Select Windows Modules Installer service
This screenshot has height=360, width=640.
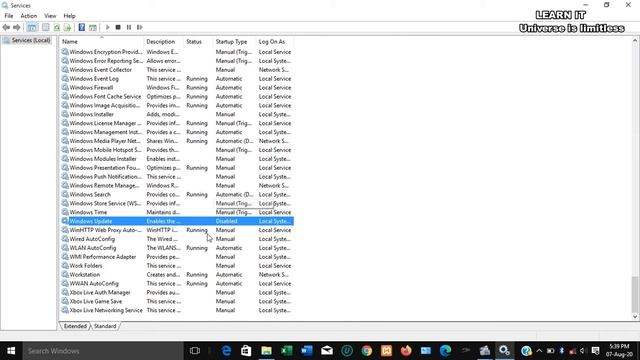177,159
